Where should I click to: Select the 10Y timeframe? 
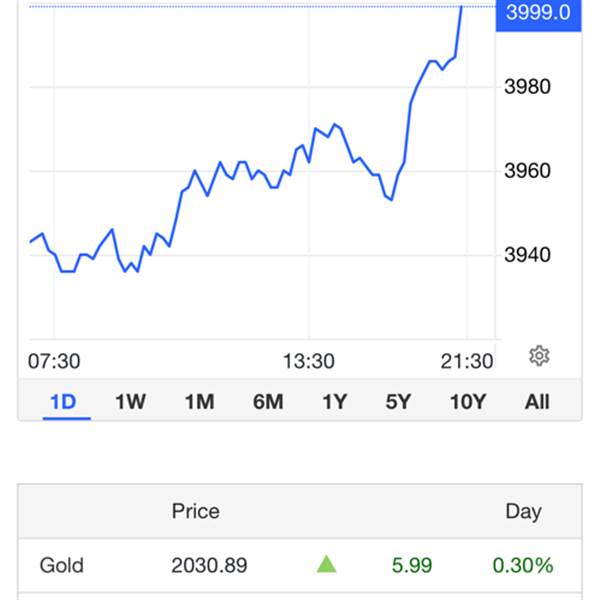[468, 402]
